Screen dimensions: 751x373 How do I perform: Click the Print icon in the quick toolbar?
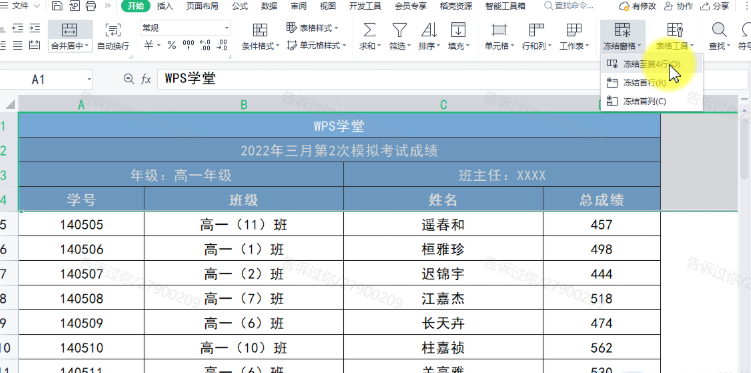(x=91, y=6)
